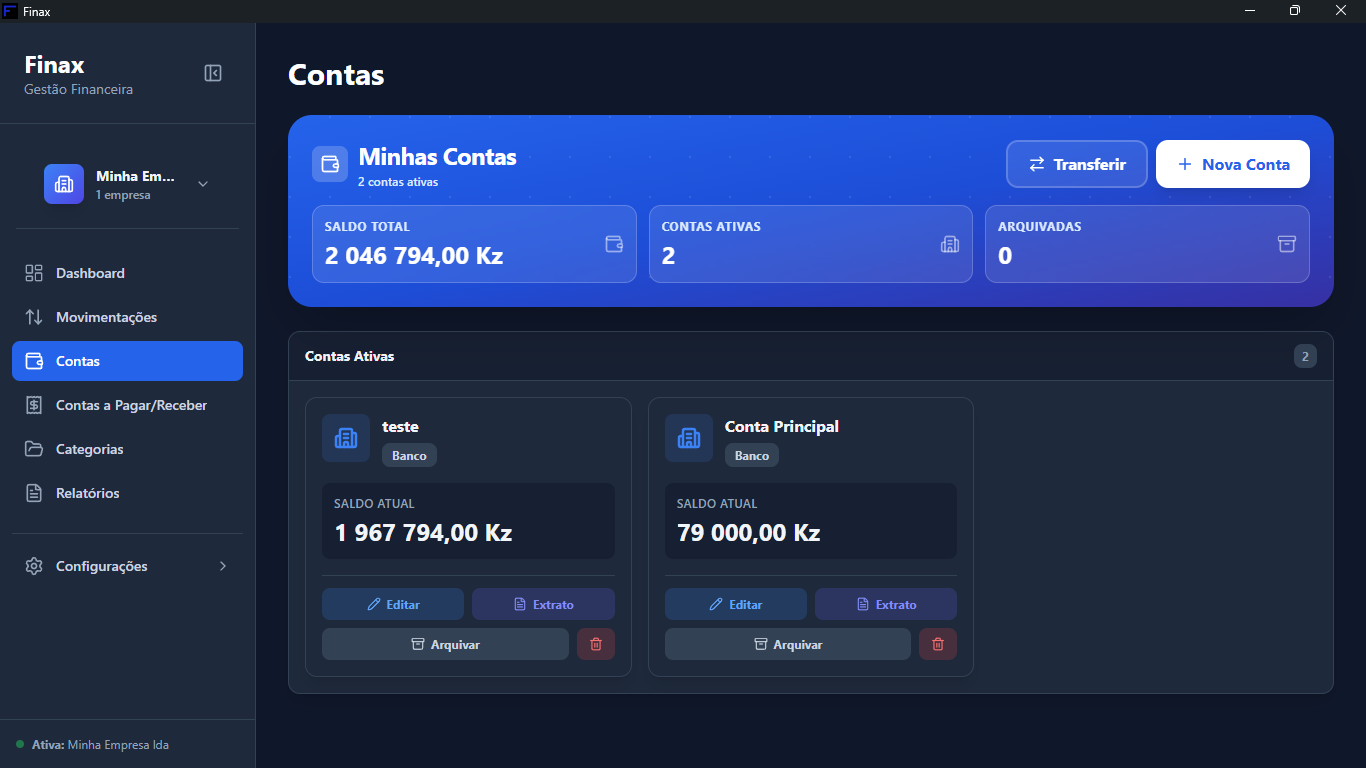Open the Dashboard page
The height and width of the screenshot is (768, 1366).
click(127, 273)
